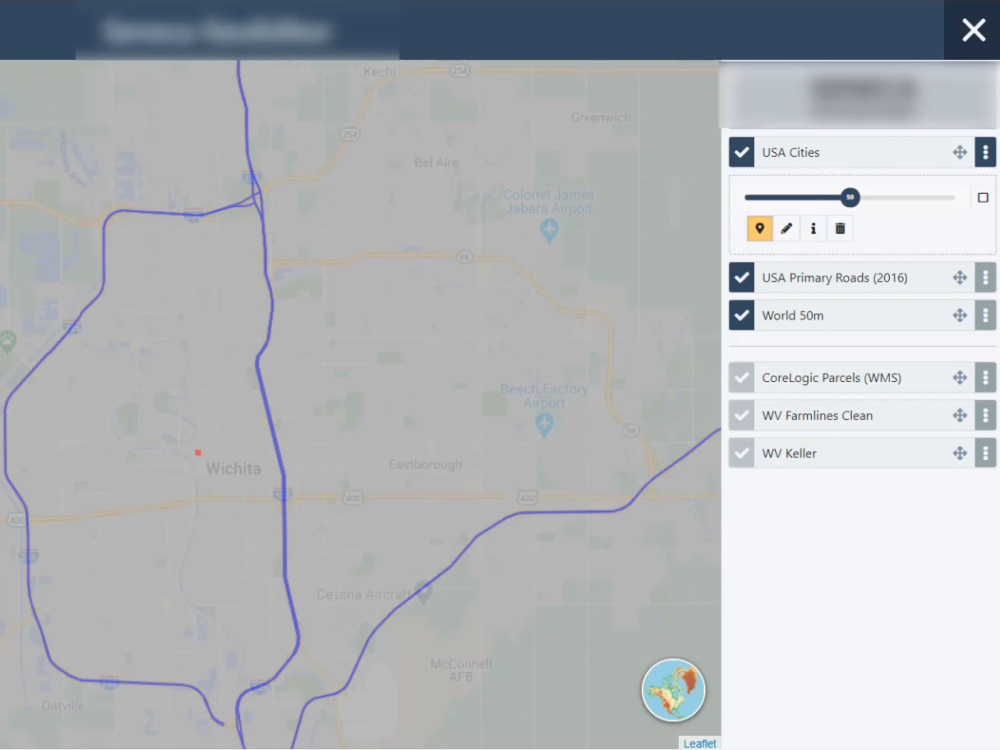Viewport: 1000px width, 750px height.
Task: Click the USA Cities layer name
Action: (x=790, y=152)
